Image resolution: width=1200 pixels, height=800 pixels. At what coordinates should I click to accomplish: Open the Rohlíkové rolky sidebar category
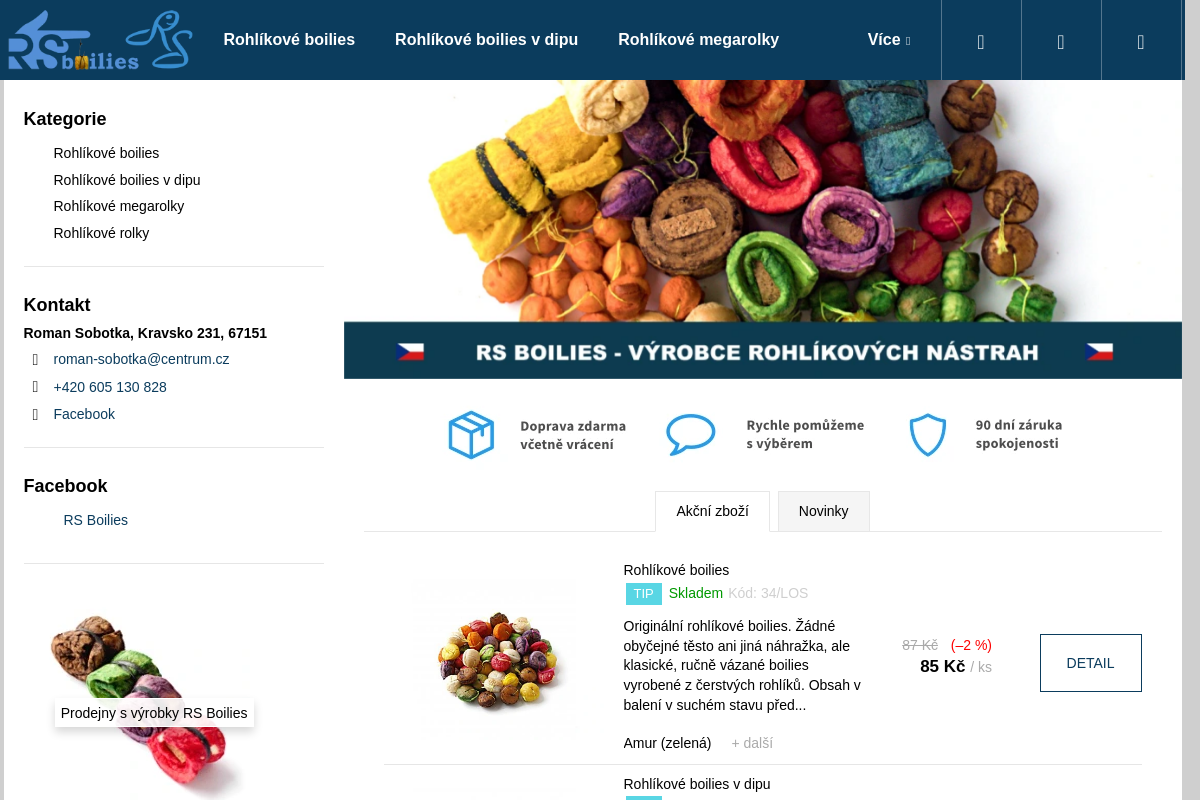pyautogui.click(x=101, y=233)
